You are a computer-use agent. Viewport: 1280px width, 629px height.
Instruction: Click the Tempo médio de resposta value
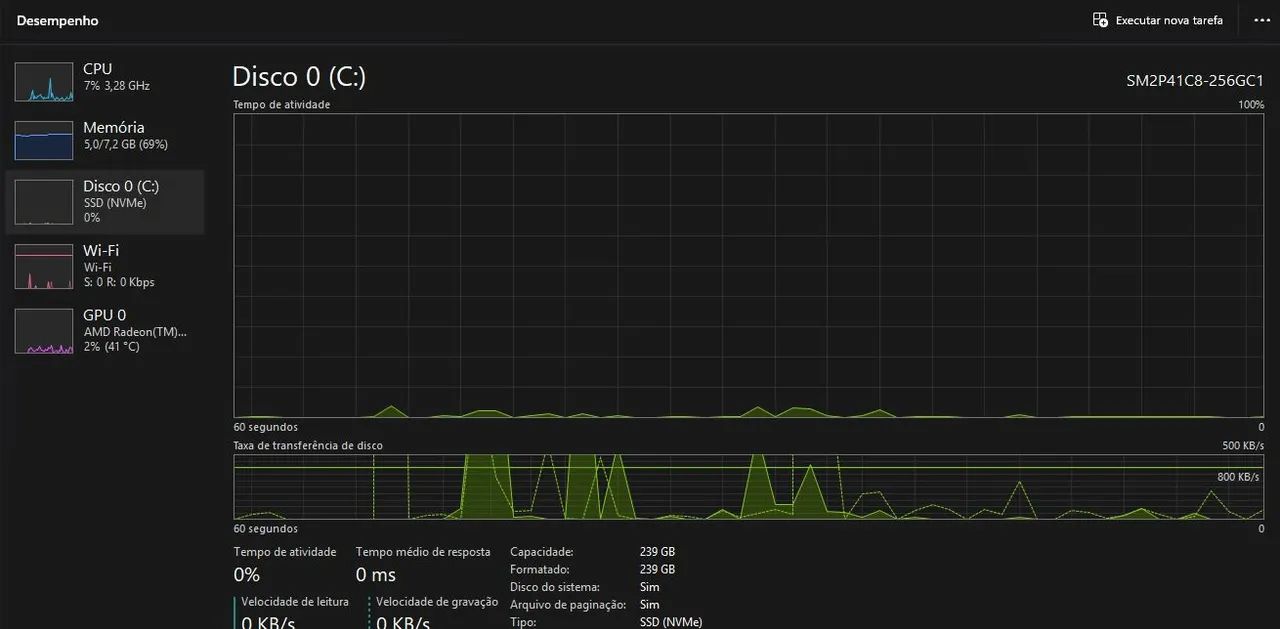[x=376, y=575]
